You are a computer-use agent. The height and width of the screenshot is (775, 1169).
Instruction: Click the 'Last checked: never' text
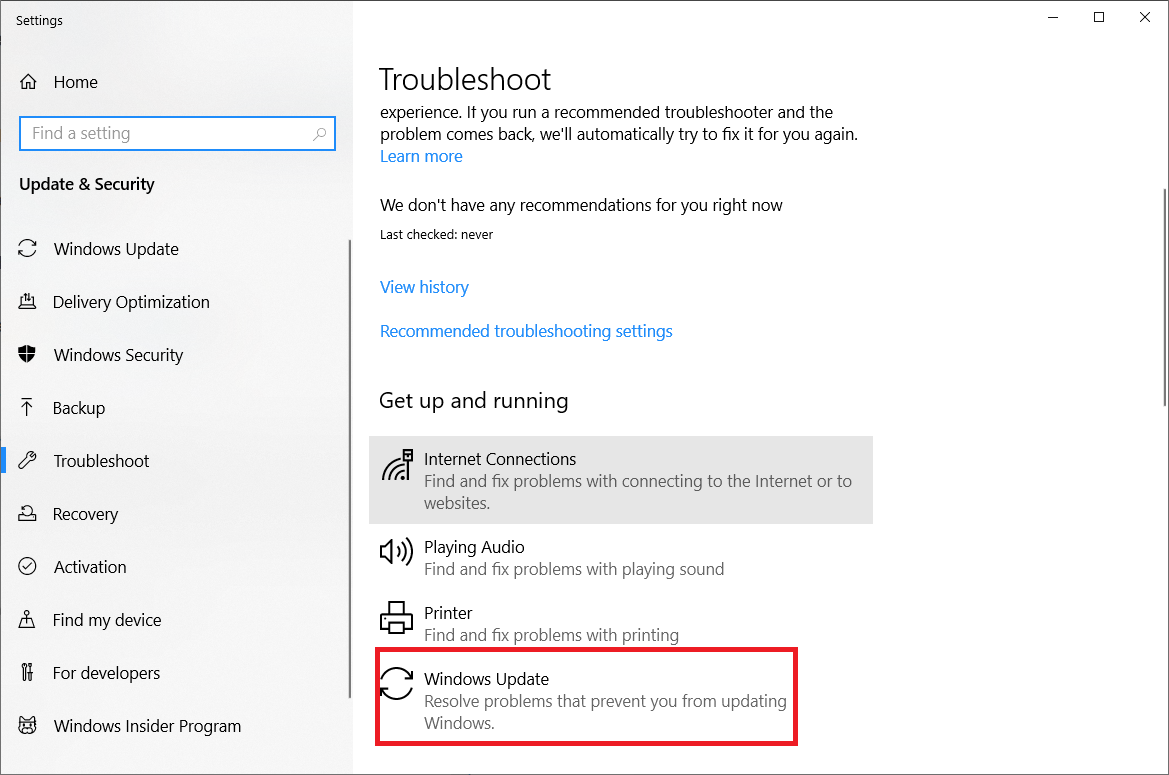[x=437, y=235]
